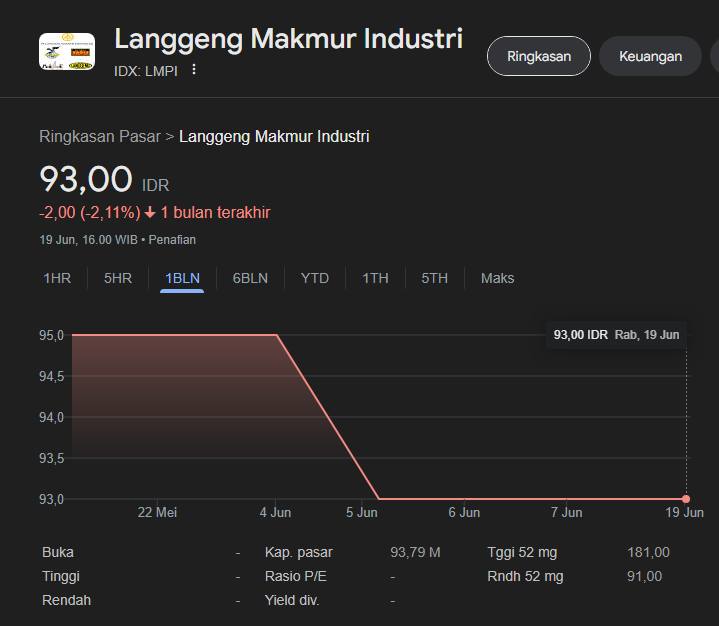Screen dimensions: 719x626
Task: Click the partially visible button right of Keuangan
Action: (x=713, y=56)
